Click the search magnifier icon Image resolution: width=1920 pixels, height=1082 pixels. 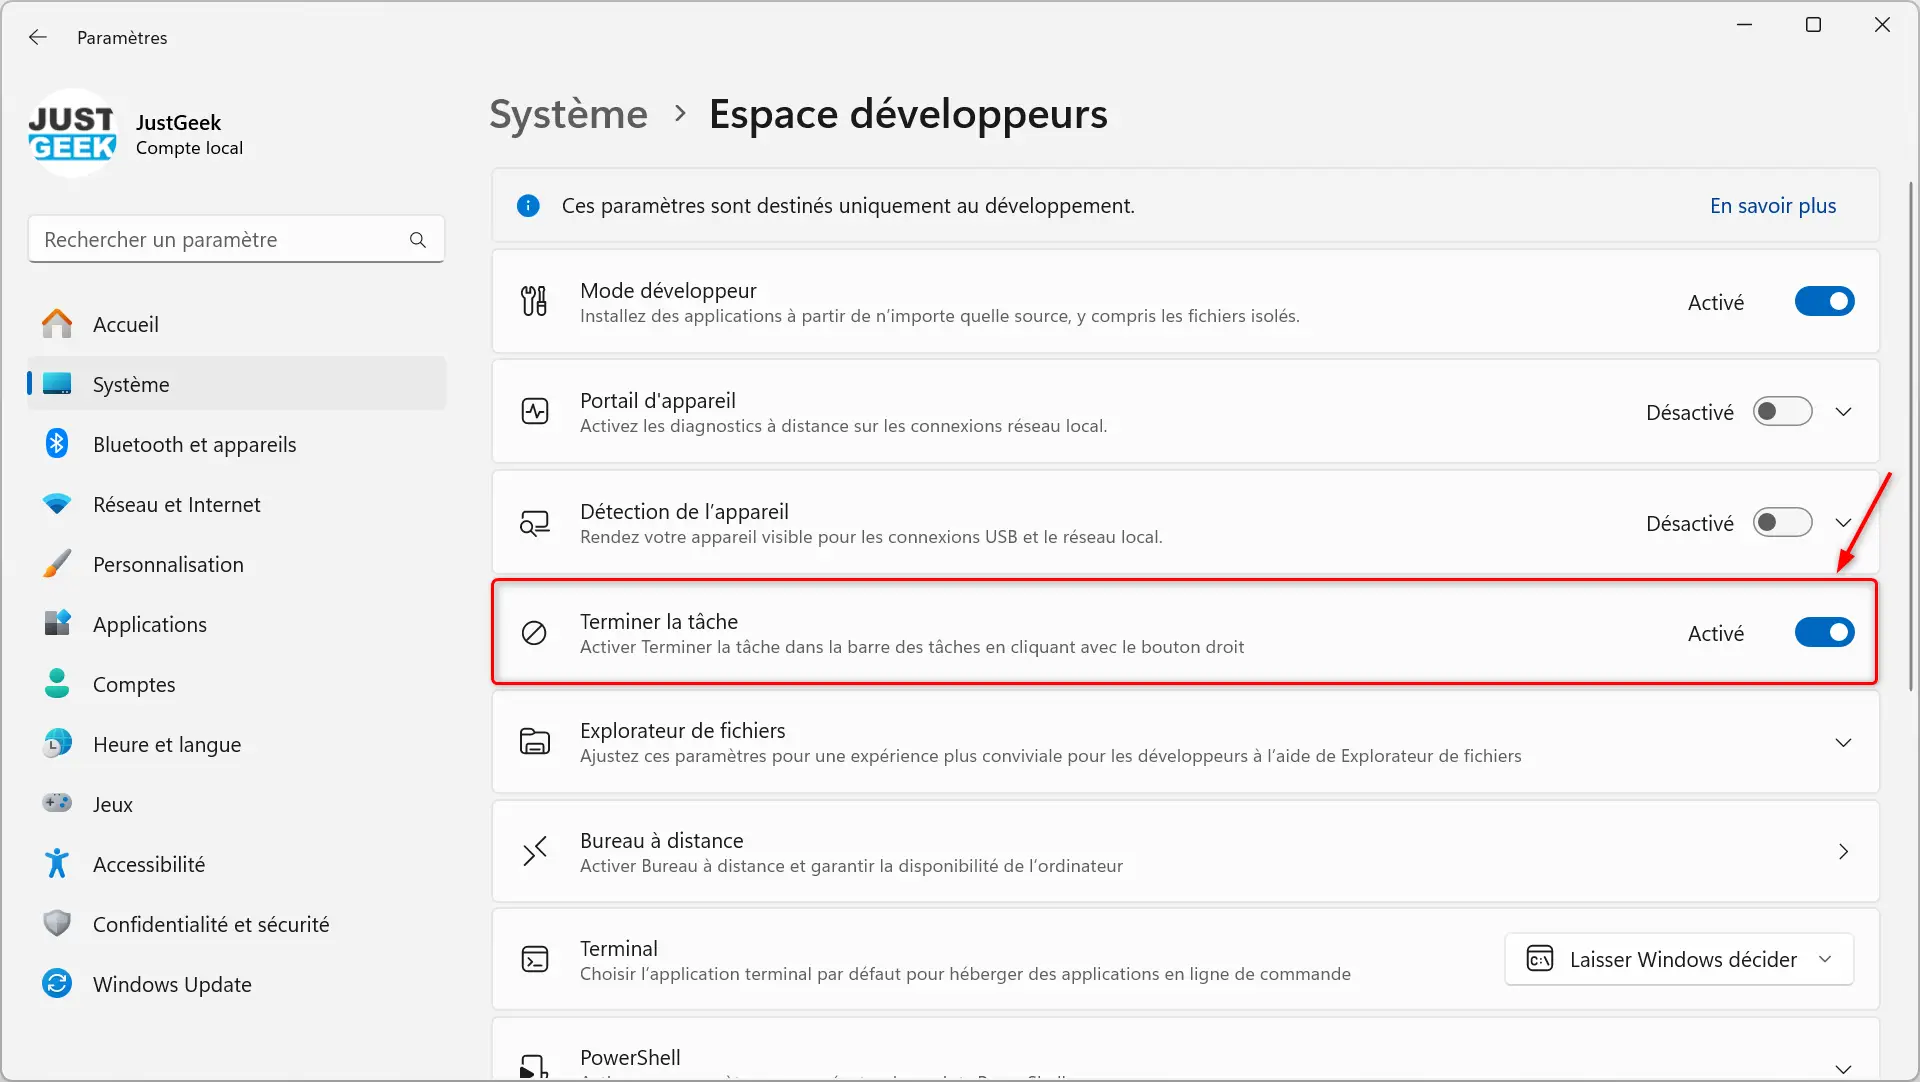[x=418, y=240]
